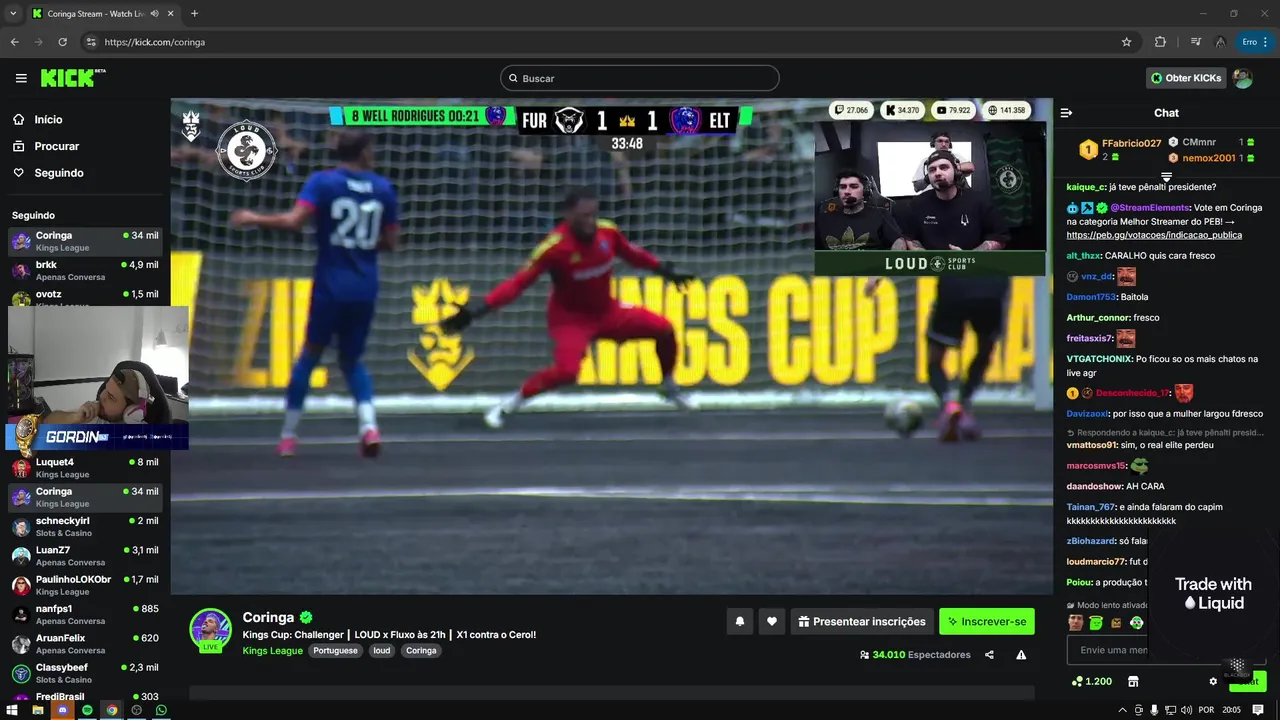This screenshot has height=720, width=1280.
Task: Click the green Inscrever-se button
Action: 987,621
